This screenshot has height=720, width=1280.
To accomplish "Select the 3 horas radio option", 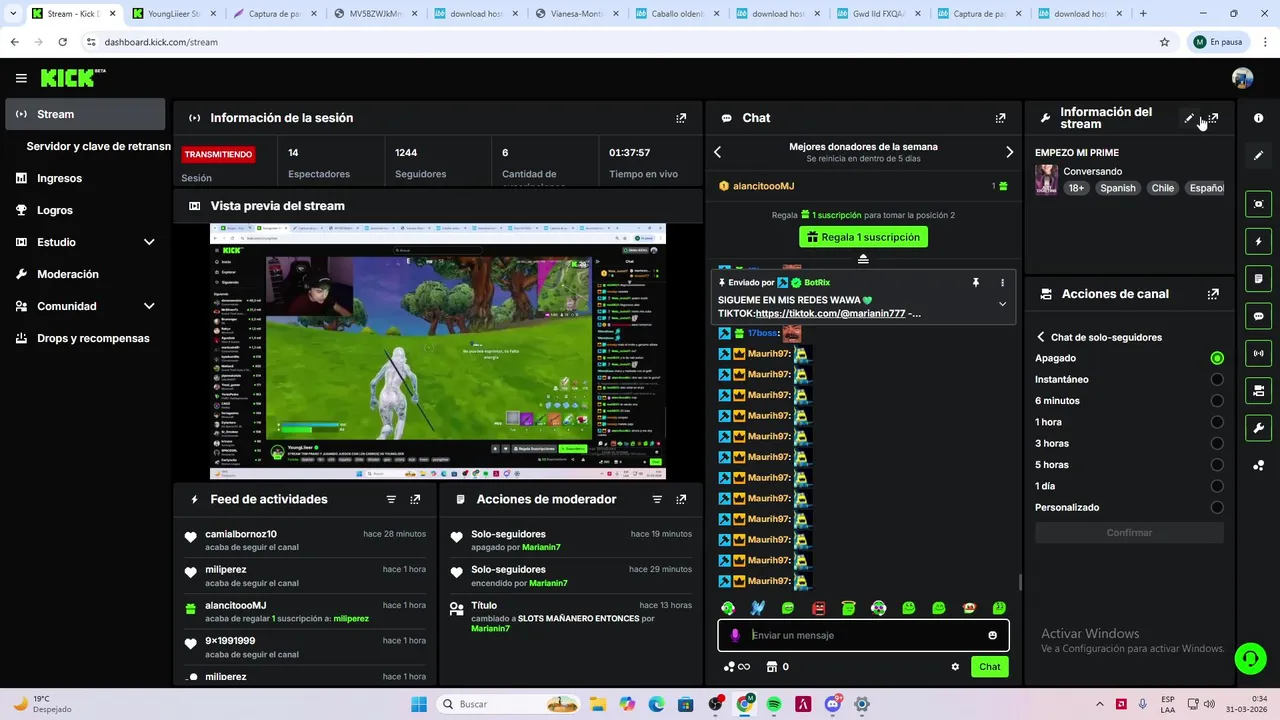I will point(1217,443).
